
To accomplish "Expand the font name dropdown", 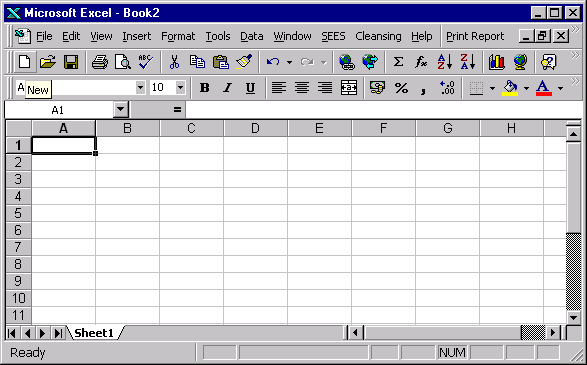I will 140,88.
